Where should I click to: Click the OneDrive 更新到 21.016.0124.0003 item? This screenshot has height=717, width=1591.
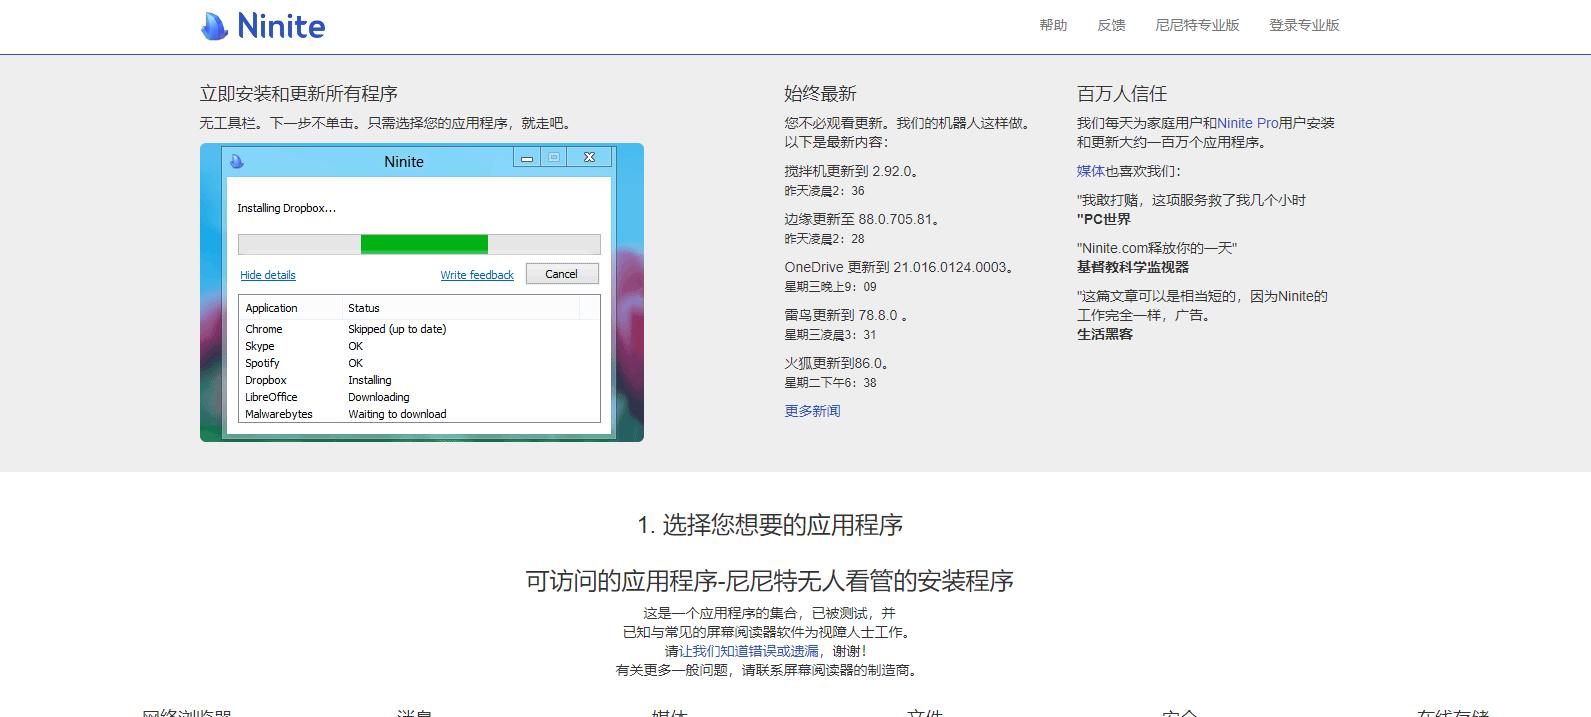(902, 267)
